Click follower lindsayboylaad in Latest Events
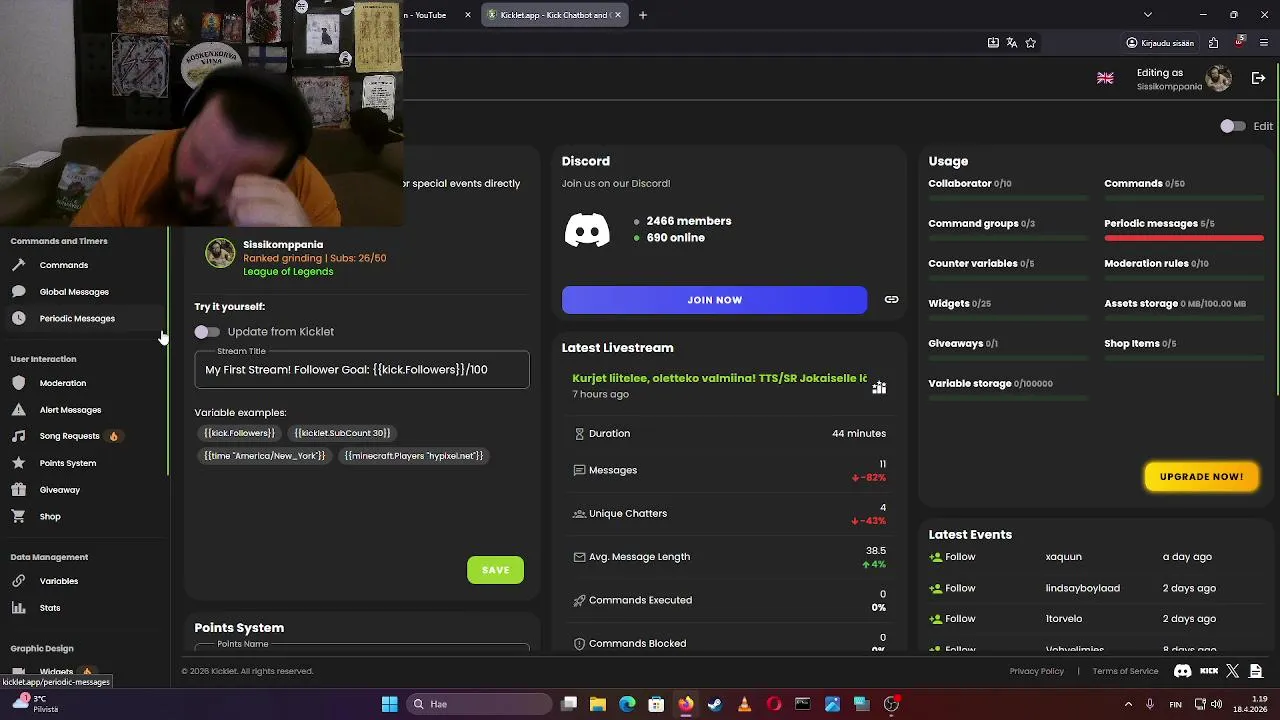The image size is (1280, 720). (x=1082, y=588)
